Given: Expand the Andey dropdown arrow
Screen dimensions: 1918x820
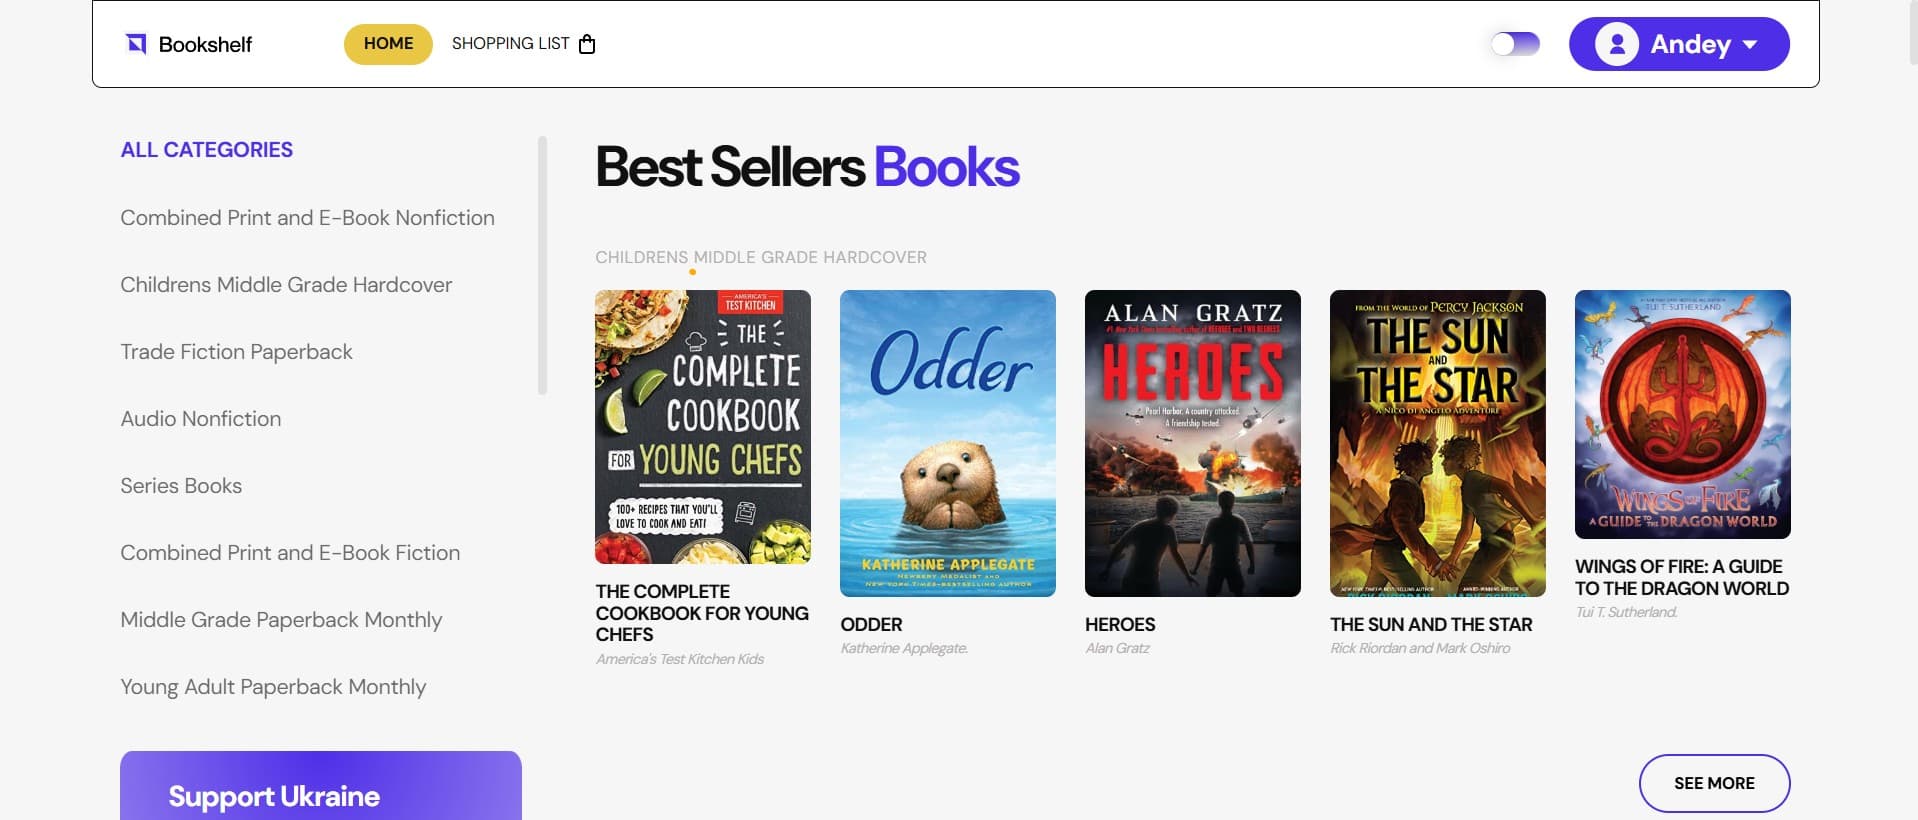Looking at the screenshot, I should coord(1750,45).
